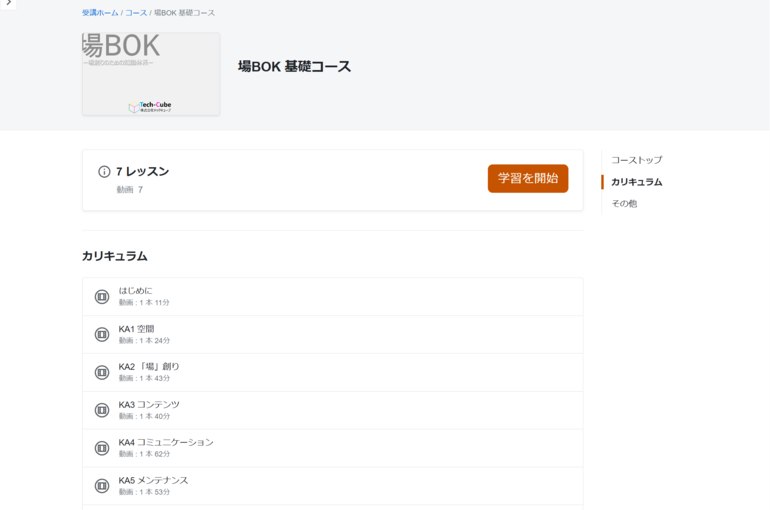
Task: Open the コース breadcrumb link
Action: click(135, 13)
